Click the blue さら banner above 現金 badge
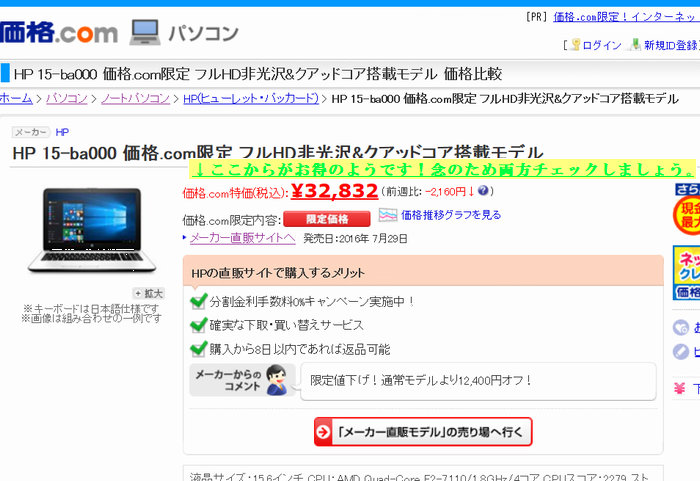The width and height of the screenshot is (700, 481). point(688,189)
